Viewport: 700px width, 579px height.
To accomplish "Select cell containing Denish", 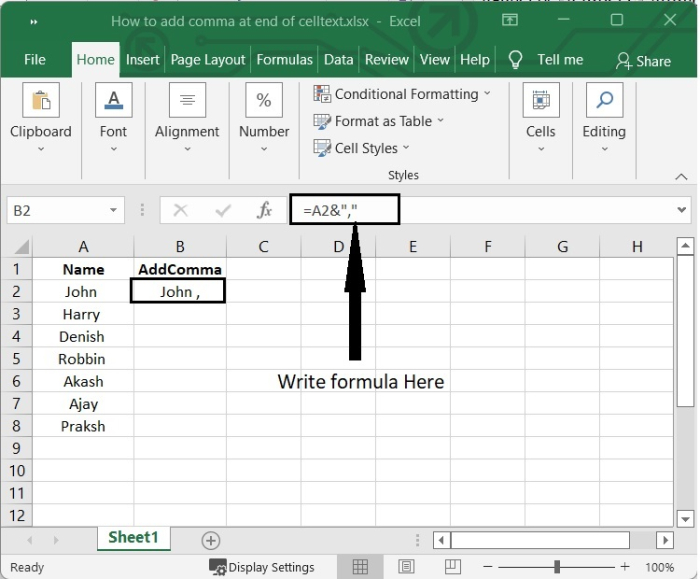I will (x=83, y=337).
